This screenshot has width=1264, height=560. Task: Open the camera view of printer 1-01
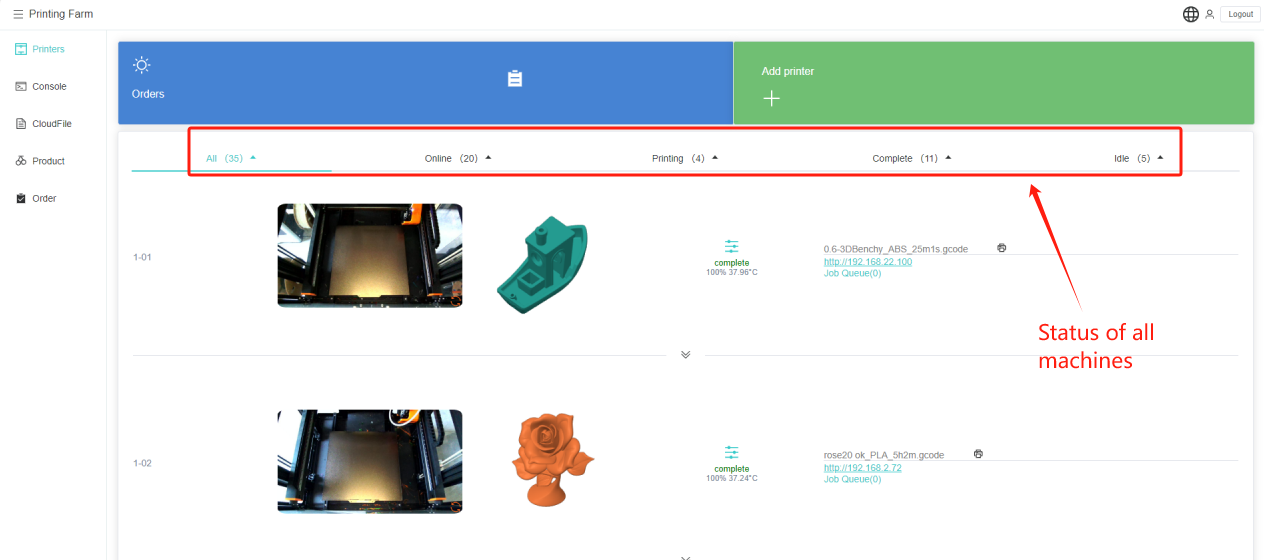(370, 255)
